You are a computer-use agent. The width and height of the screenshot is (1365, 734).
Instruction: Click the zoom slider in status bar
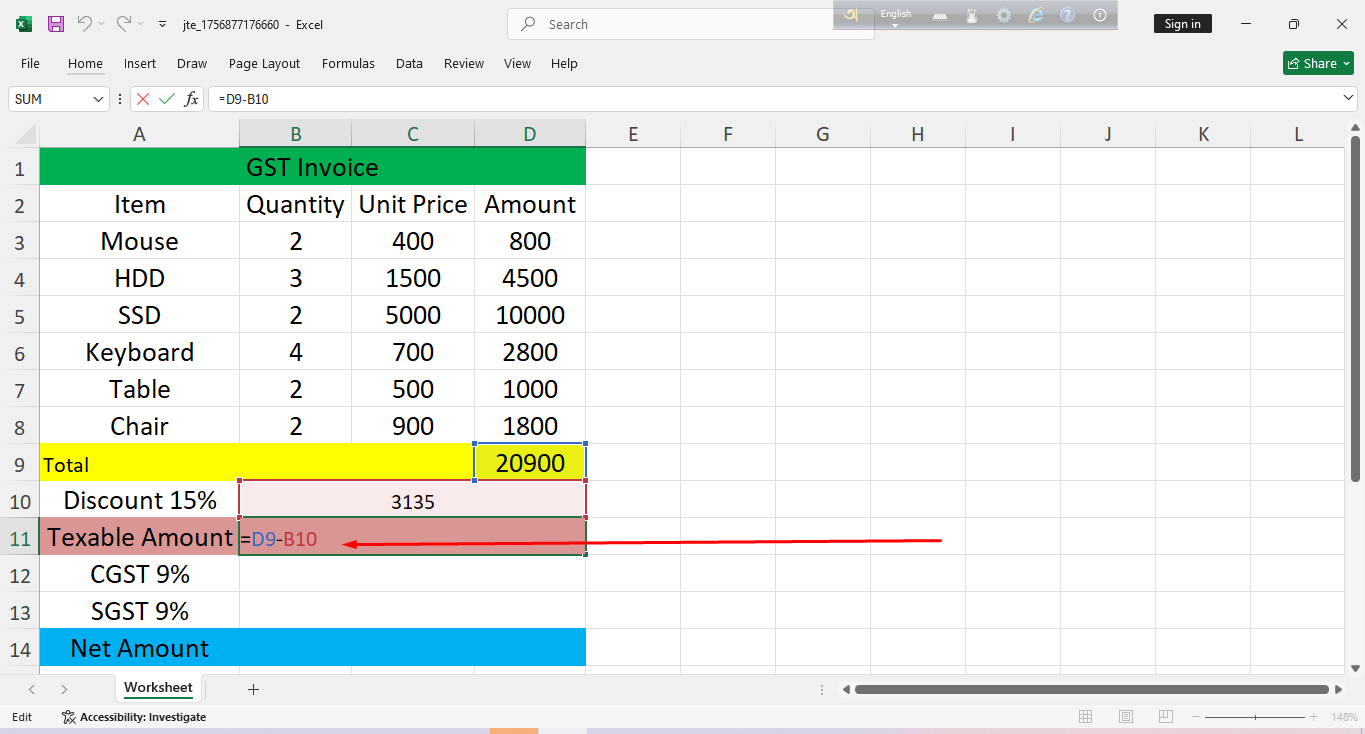tap(1256, 717)
